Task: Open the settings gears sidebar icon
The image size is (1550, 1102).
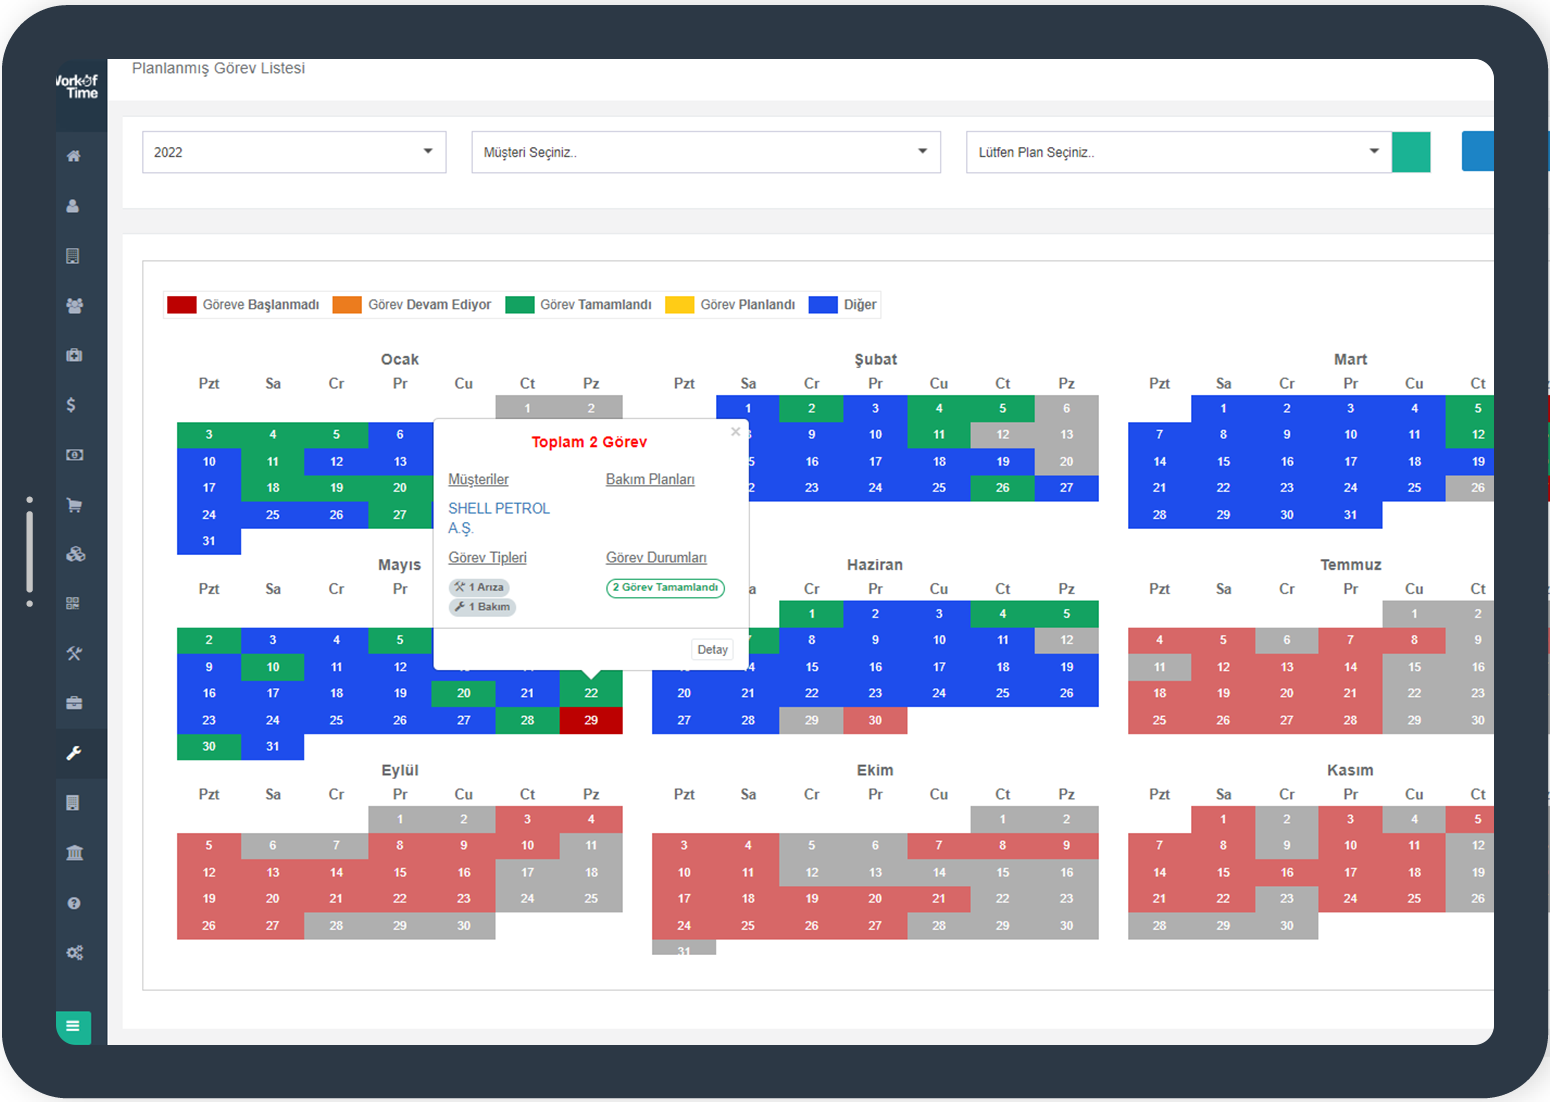Action: coord(74,953)
